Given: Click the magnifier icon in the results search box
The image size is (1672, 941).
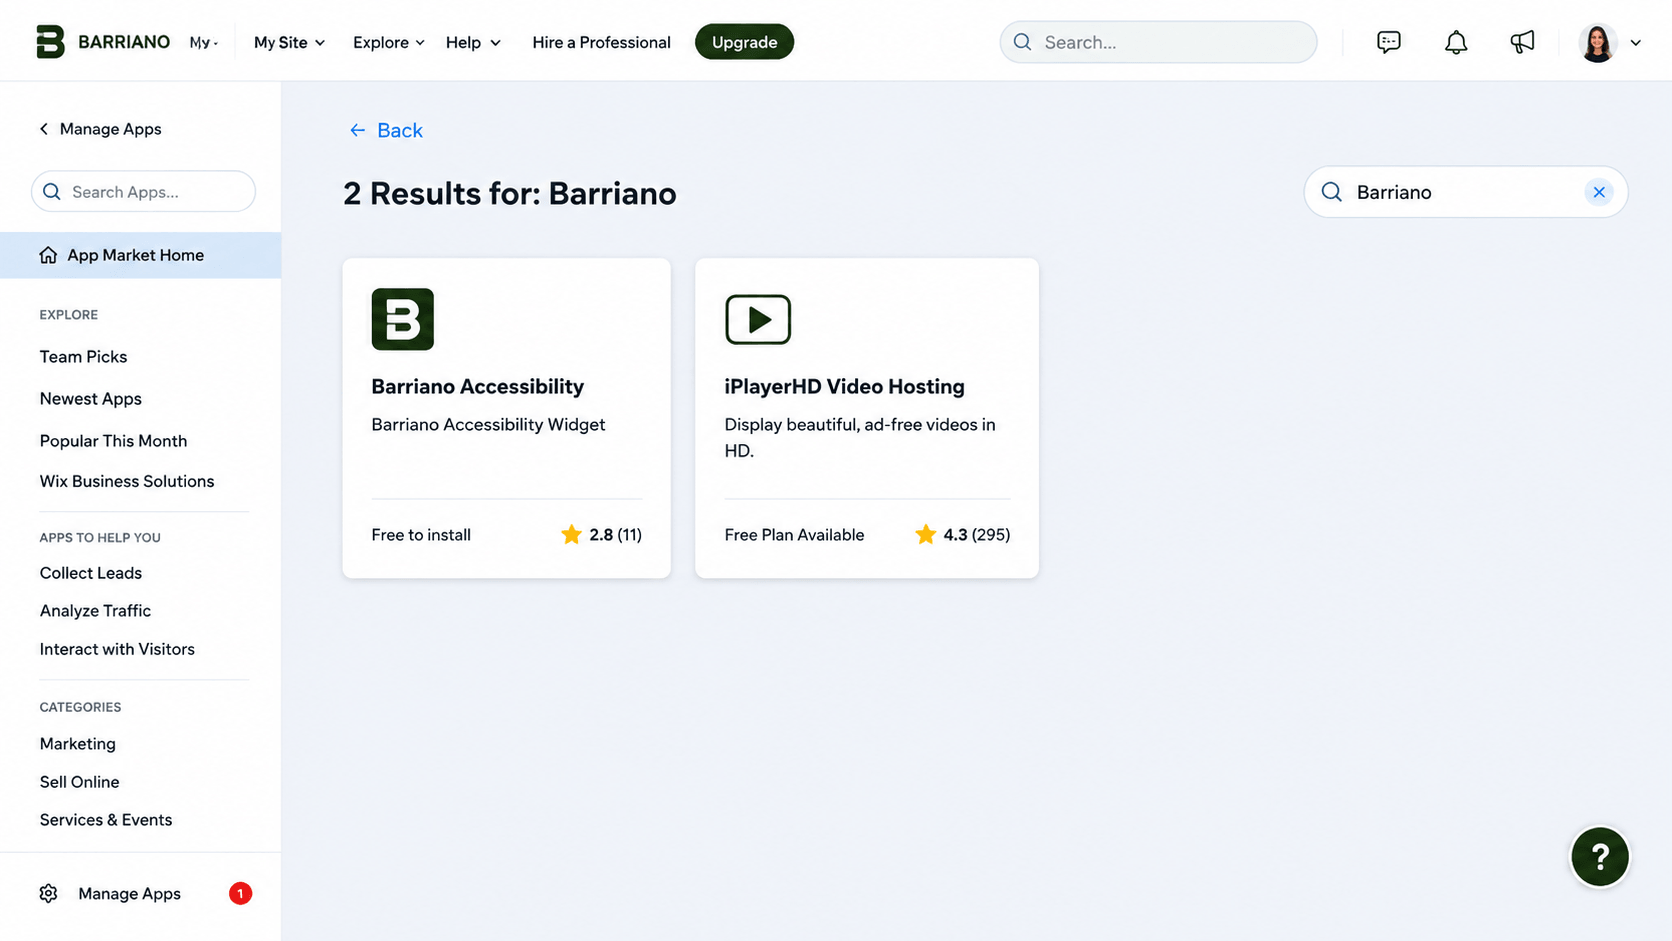Looking at the screenshot, I should [x=1332, y=192].
